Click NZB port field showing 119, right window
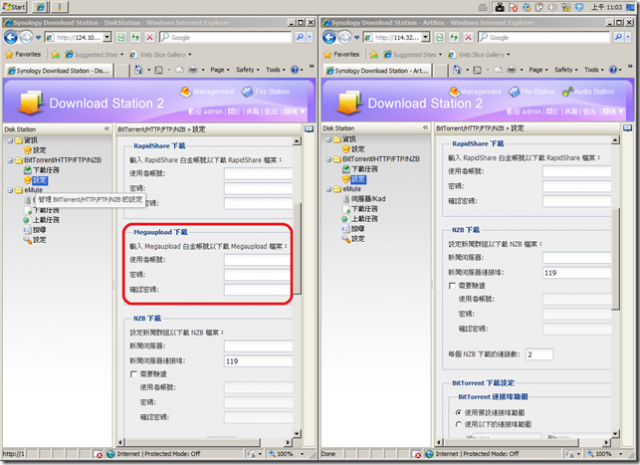640x465 pixels. [x=577, y=273]
